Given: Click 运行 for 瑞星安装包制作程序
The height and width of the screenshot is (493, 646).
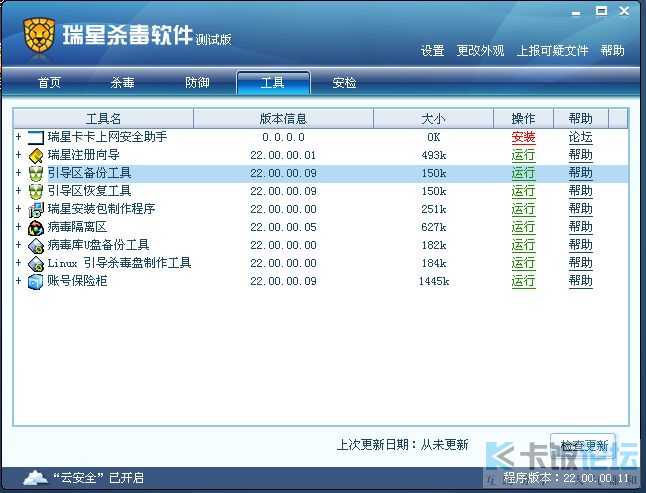Looking at the screenshot, I should click(523, 209).
